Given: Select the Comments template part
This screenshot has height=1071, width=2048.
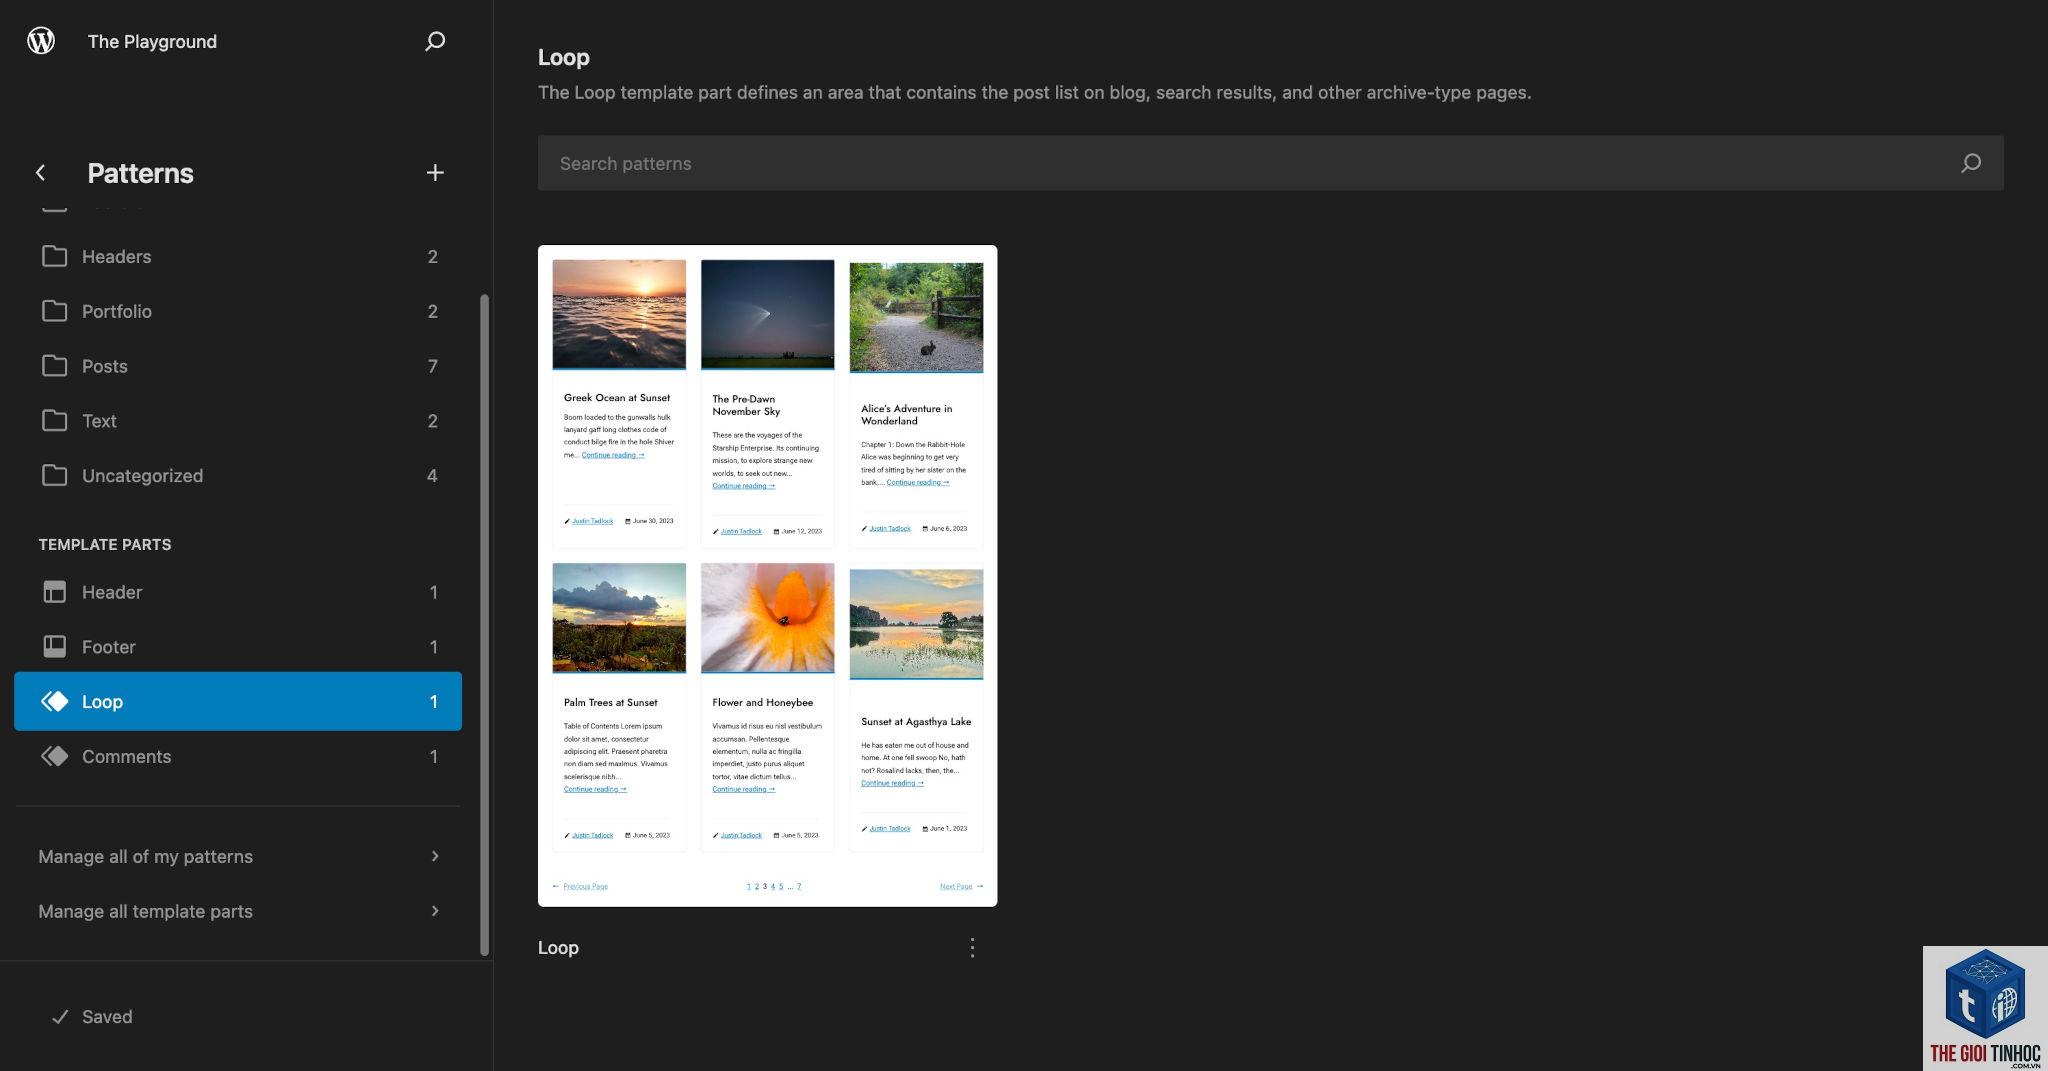Looking at the screenshot, I should click(238, 757).
